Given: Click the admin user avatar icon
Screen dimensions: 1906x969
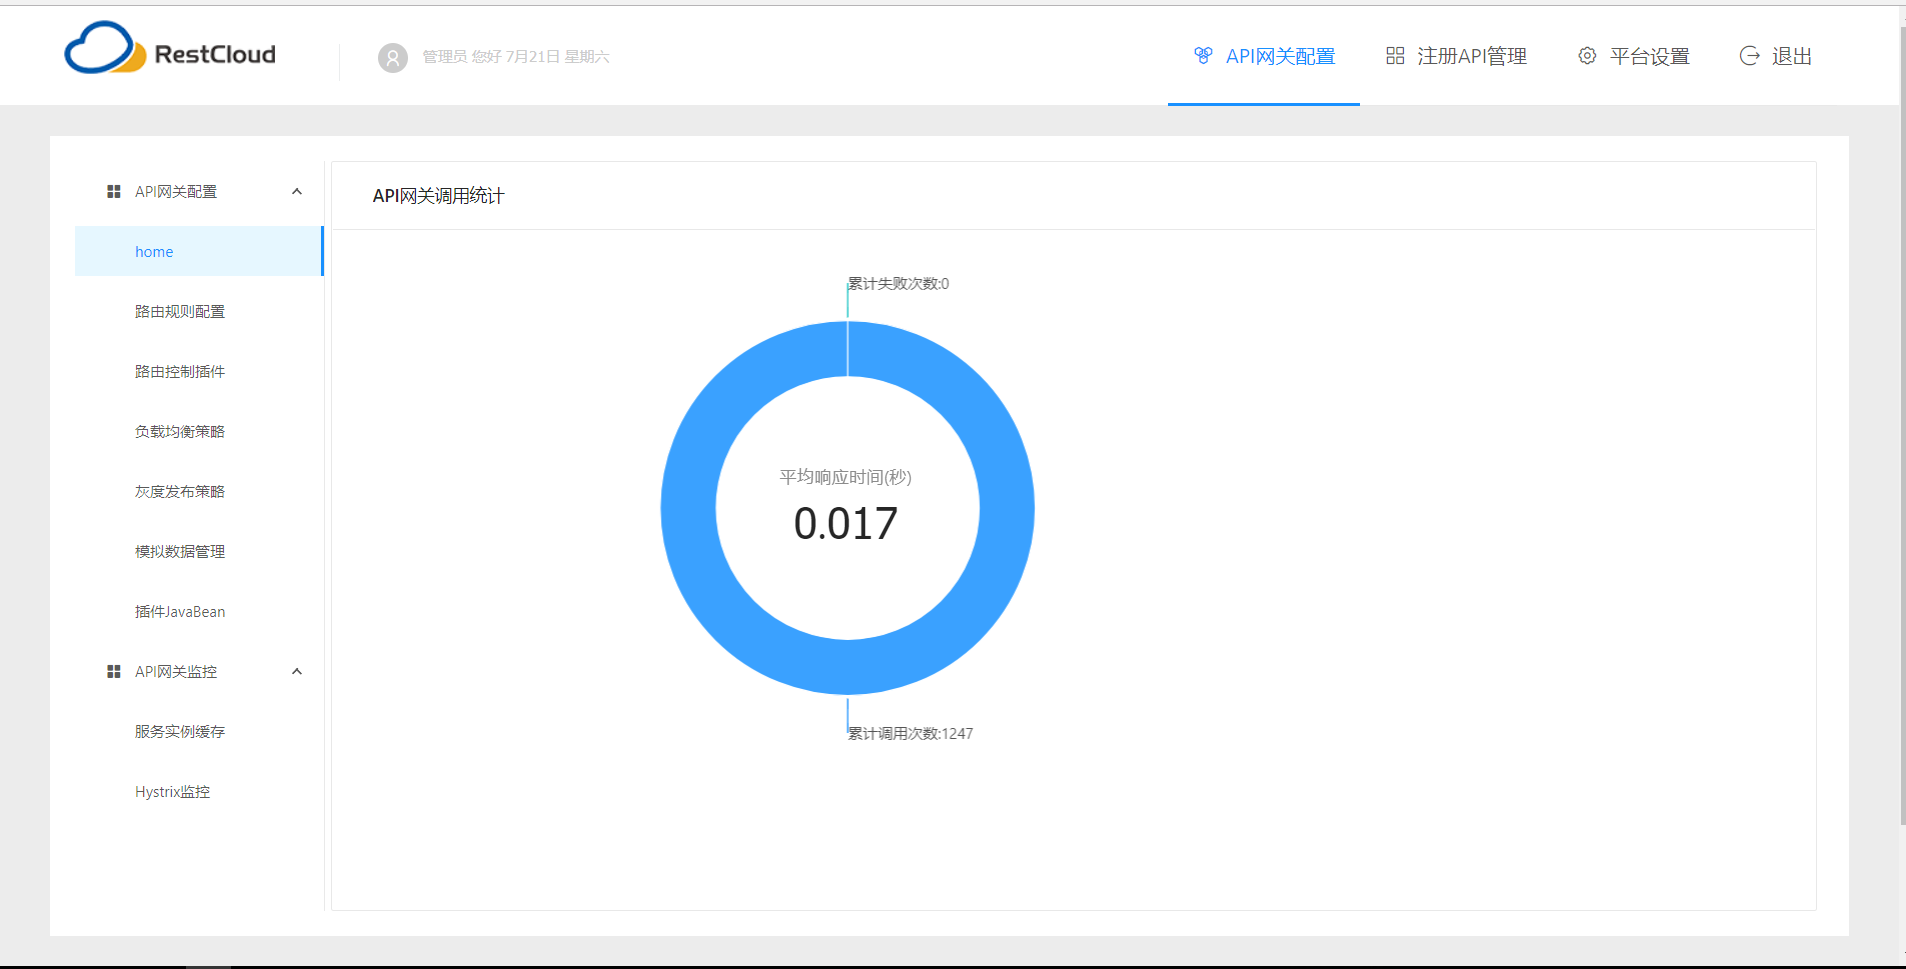Looking at the screenshot, I should click(x=392, y=57).
